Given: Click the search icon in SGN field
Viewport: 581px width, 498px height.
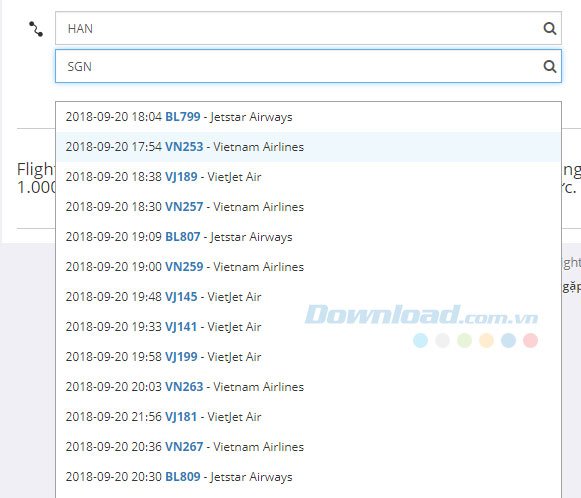Looking at the screenshot, I should tap(550, 67).
